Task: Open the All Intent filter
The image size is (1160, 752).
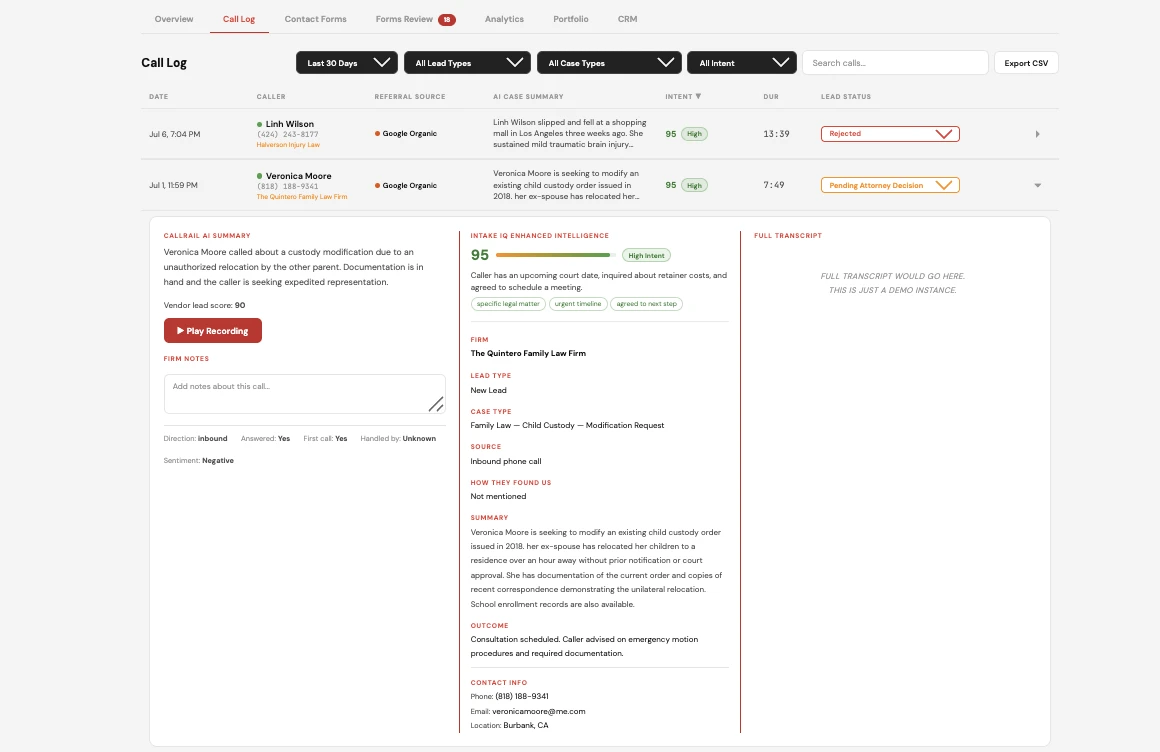Action: coord(742,63)
